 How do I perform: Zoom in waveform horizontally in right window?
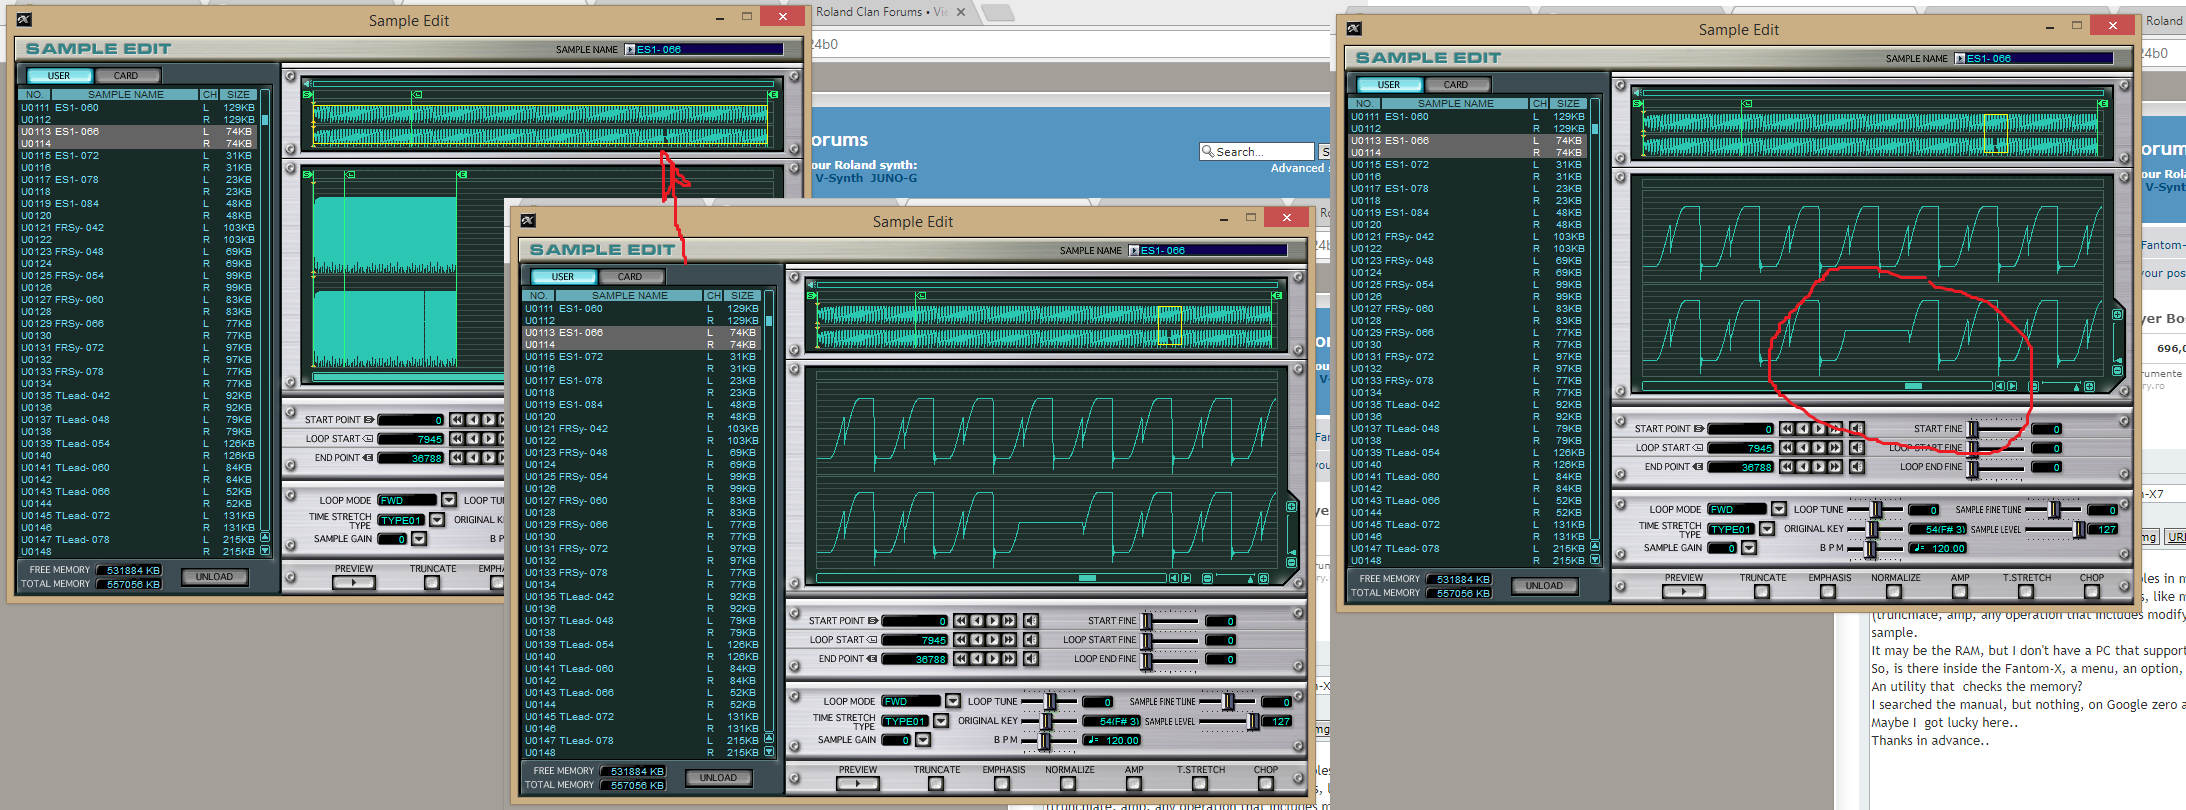coord(2089,386)
